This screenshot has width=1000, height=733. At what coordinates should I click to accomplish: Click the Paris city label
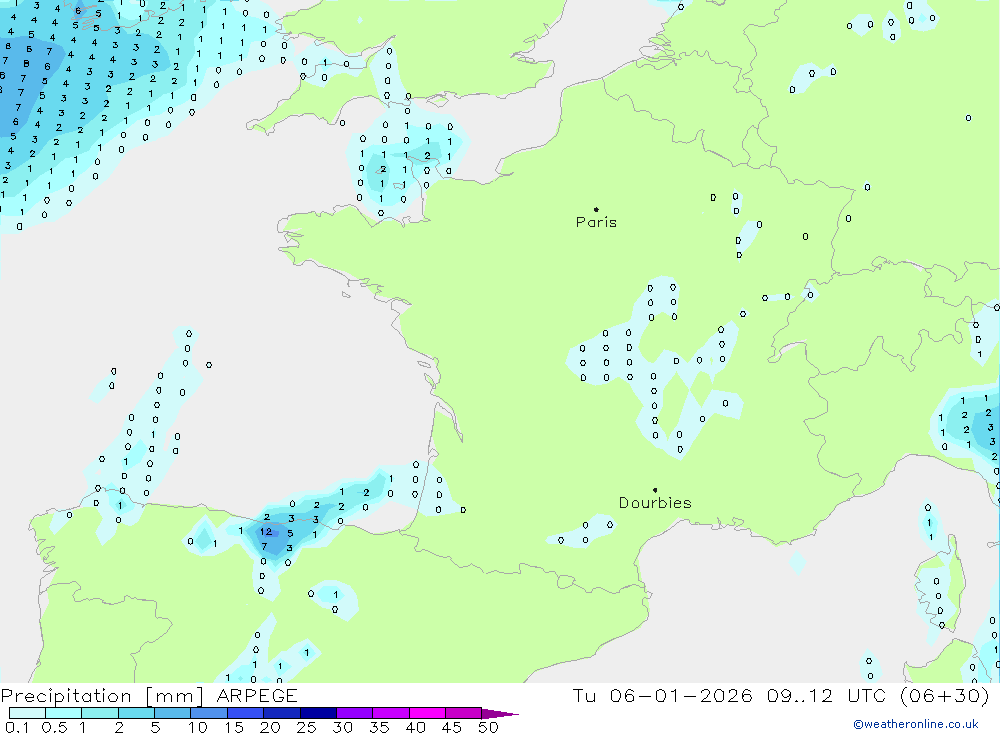pyautogui.click(x=596, y=222)
